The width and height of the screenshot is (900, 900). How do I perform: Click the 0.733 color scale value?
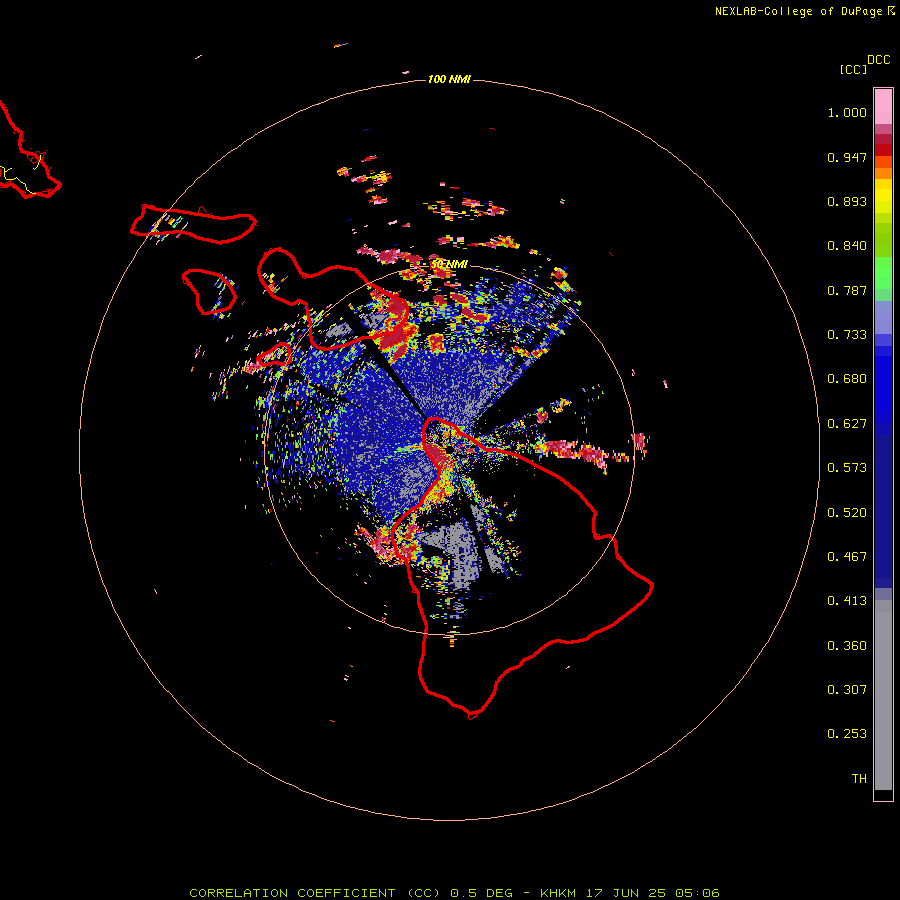(847, 335)
